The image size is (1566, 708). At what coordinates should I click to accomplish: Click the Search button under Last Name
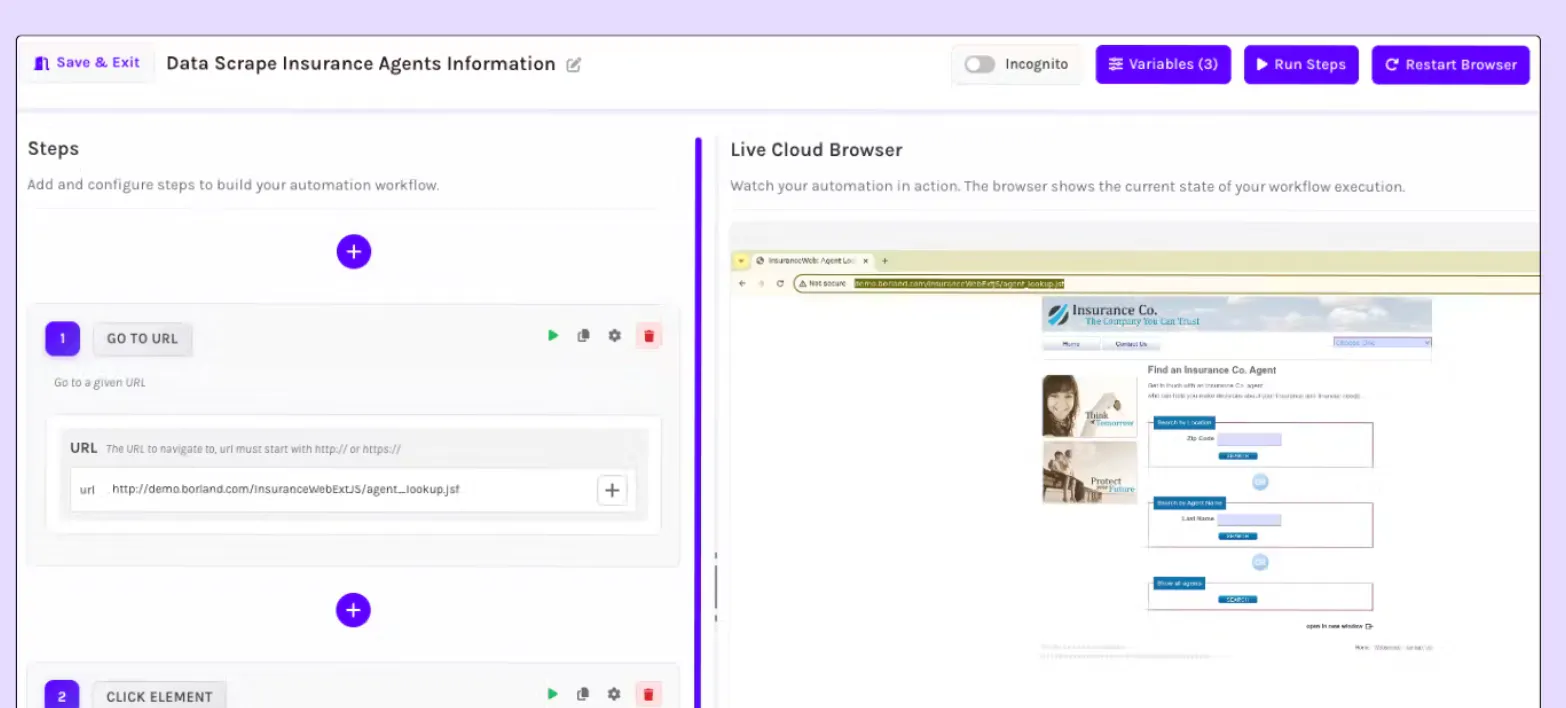tap(1237, 536)
